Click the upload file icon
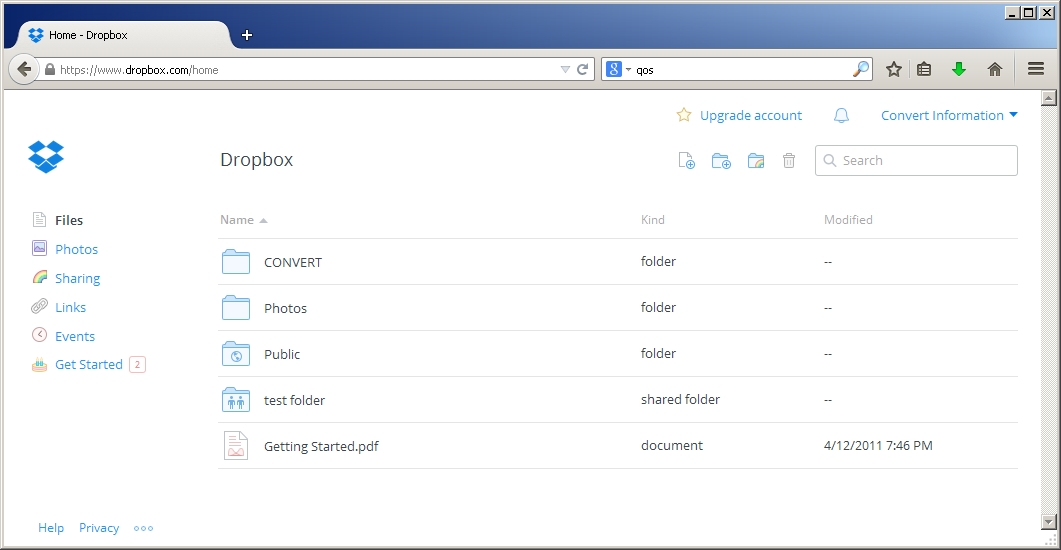Viewport: 1061px width, 550px height. coord(686,161)
